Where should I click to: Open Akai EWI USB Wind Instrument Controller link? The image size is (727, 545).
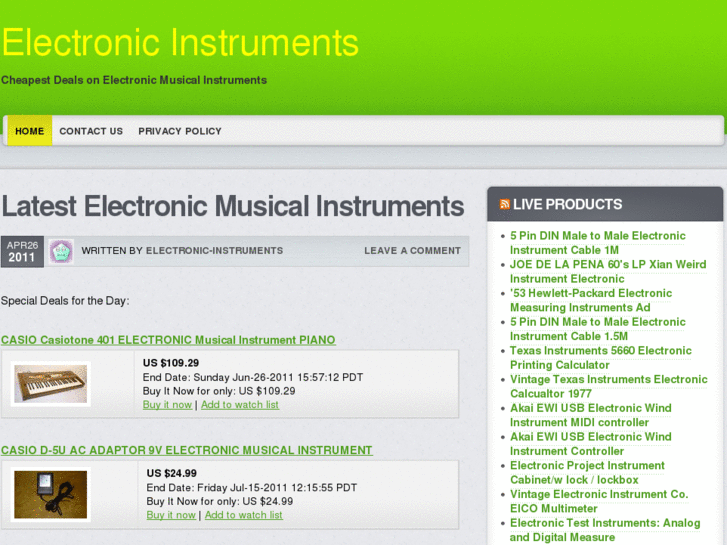tap(591, 444)
